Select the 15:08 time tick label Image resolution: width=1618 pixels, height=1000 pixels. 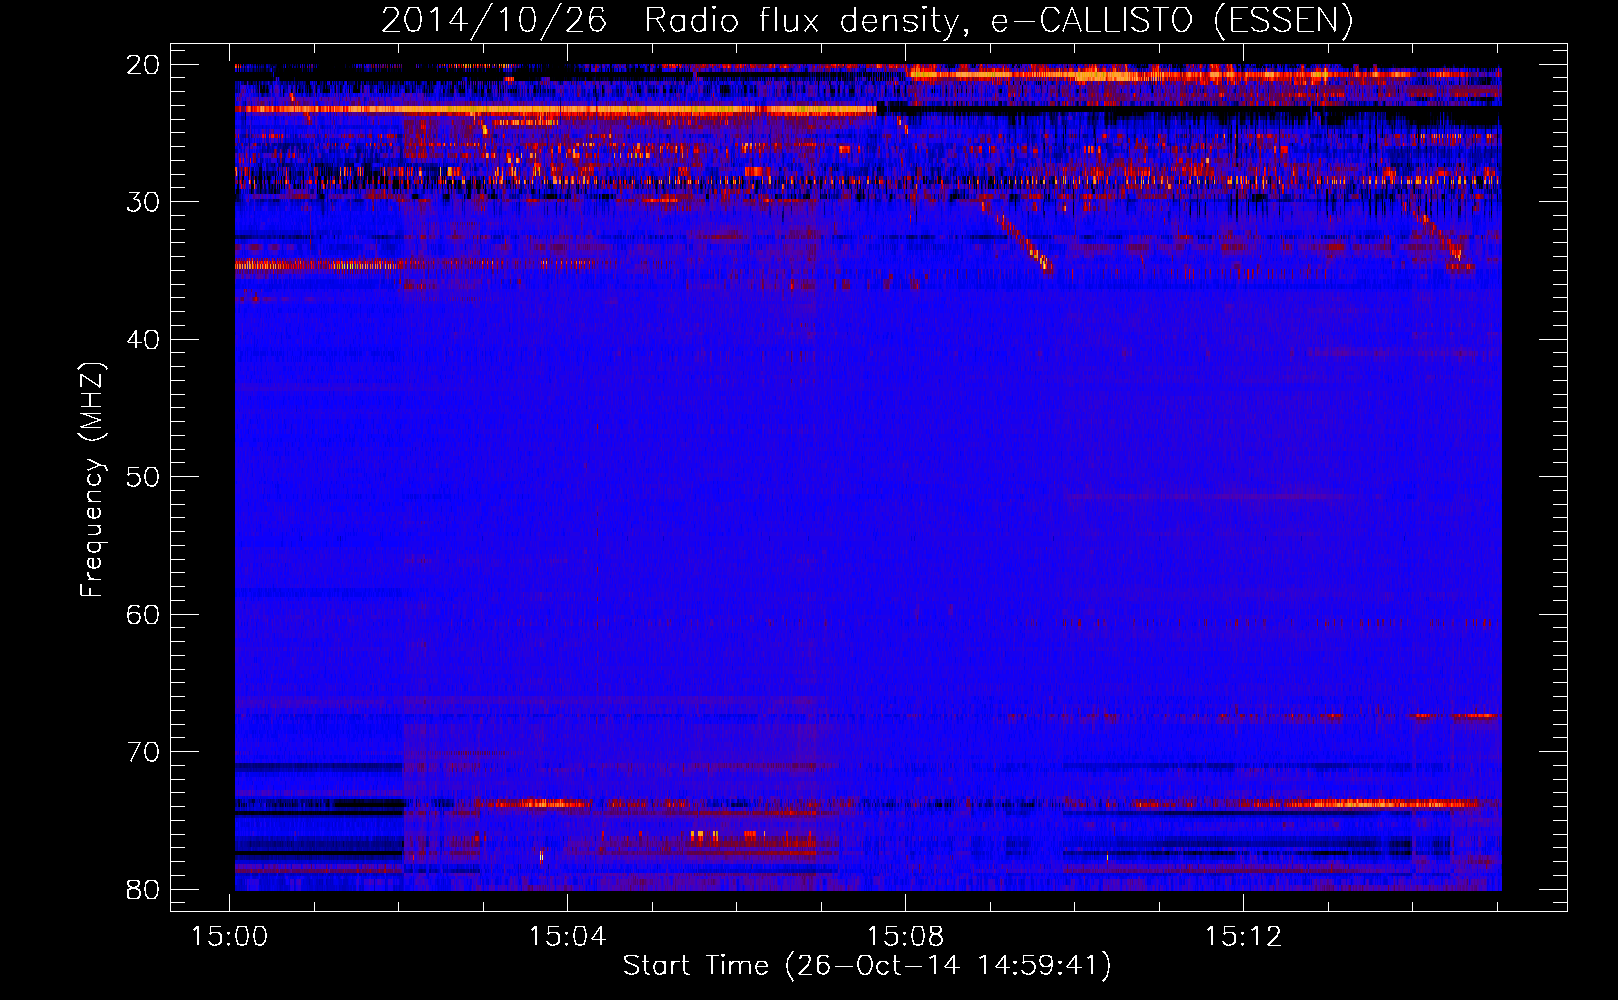click(905, 937)
